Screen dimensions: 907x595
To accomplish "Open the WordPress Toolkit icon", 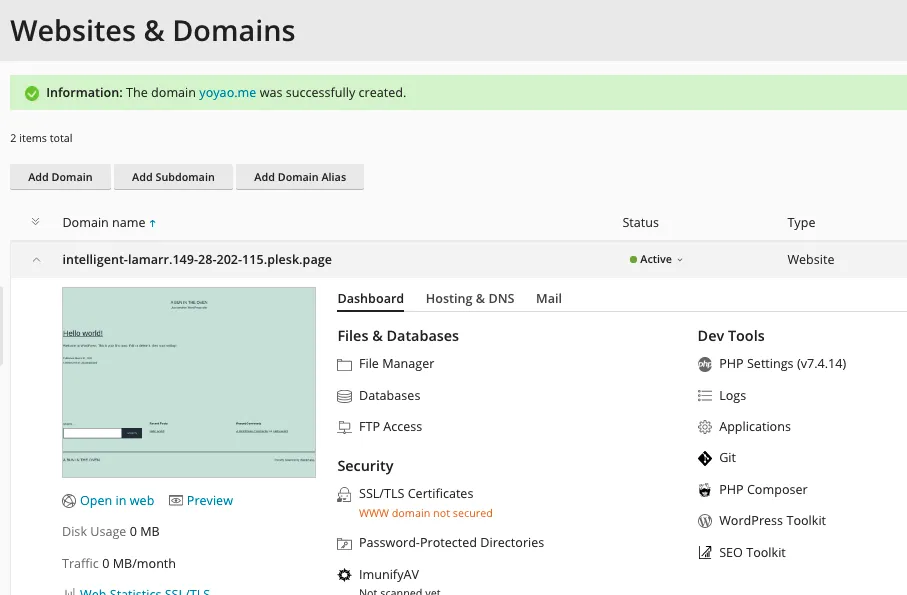I will 705,520.
